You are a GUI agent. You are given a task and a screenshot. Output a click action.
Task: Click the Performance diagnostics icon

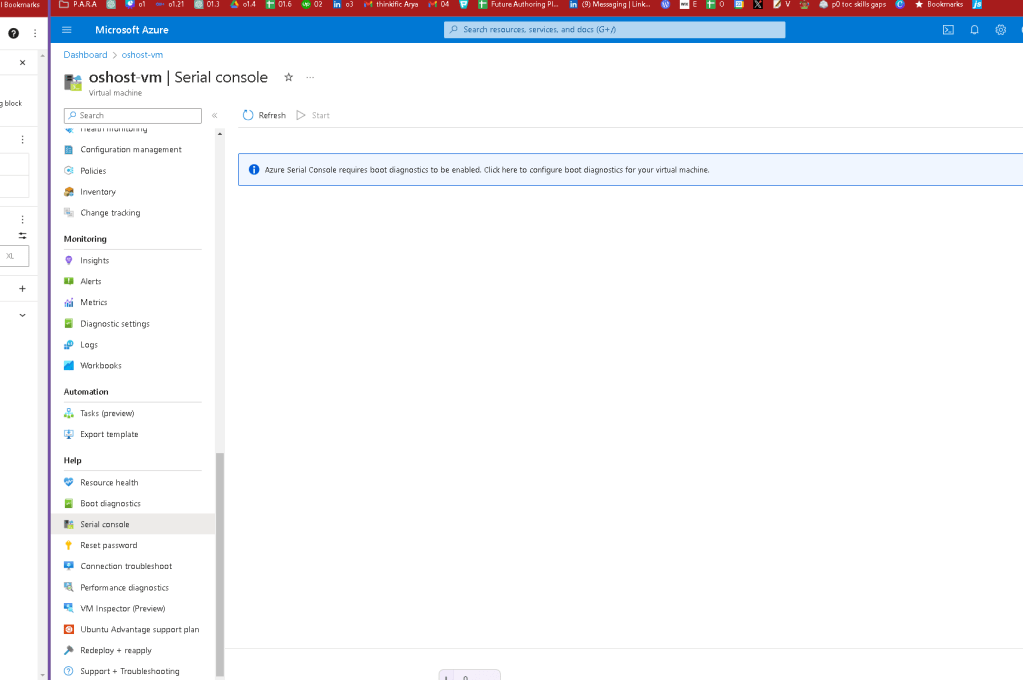(69, 587)
